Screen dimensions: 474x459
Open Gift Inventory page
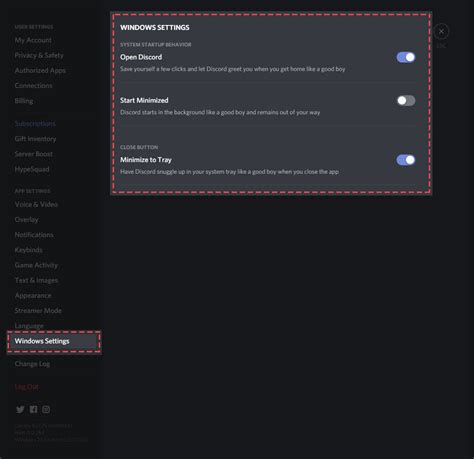coord(35,139)
